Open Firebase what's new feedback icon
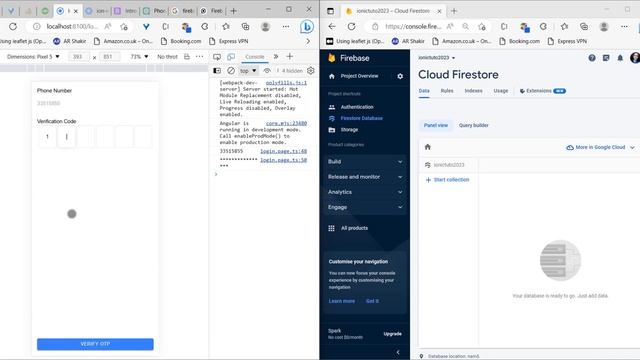Viewport: 640px width, 360px height. 606,58
